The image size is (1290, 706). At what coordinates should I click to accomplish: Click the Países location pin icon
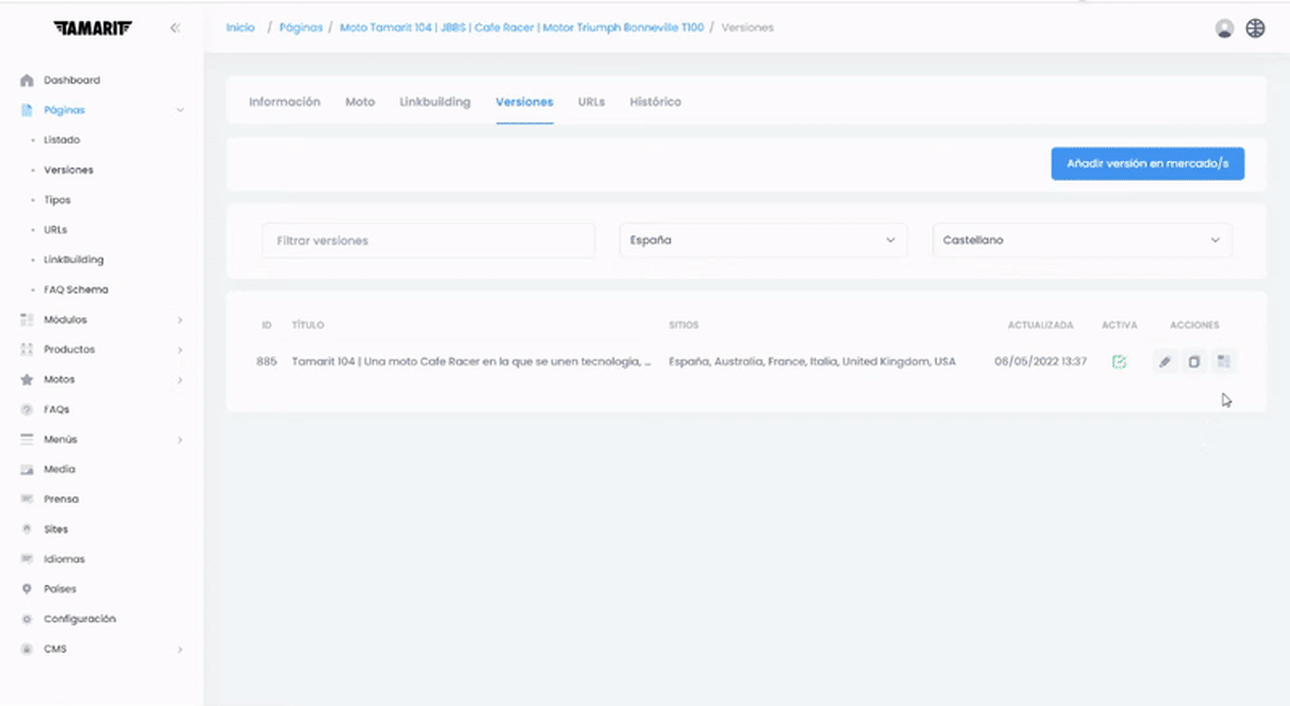click(27, 589)
